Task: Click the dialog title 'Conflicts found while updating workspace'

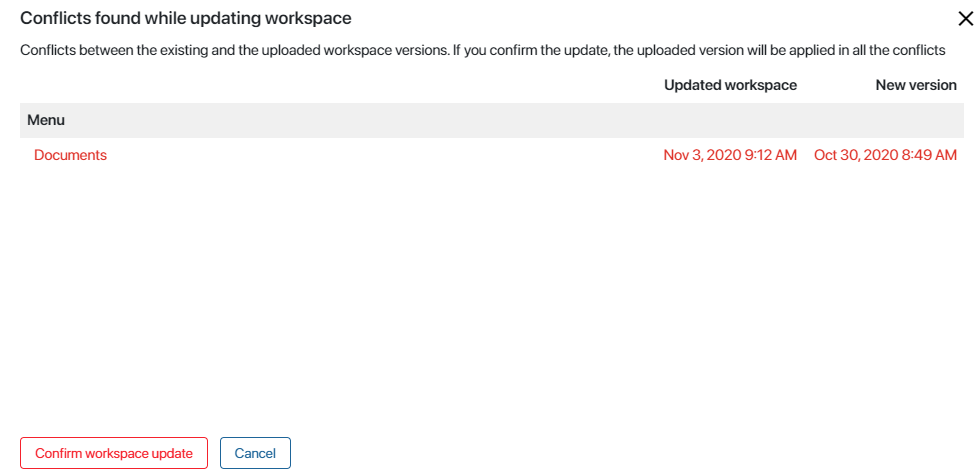Action: point(186,19)
